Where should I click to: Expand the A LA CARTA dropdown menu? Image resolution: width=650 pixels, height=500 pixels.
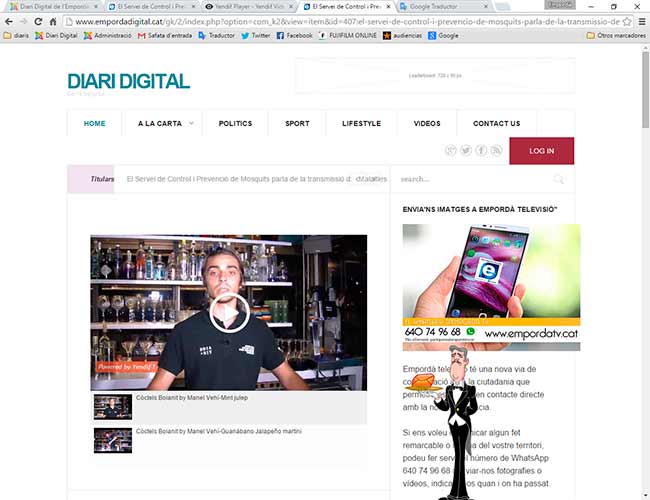(x=165, y=124)
